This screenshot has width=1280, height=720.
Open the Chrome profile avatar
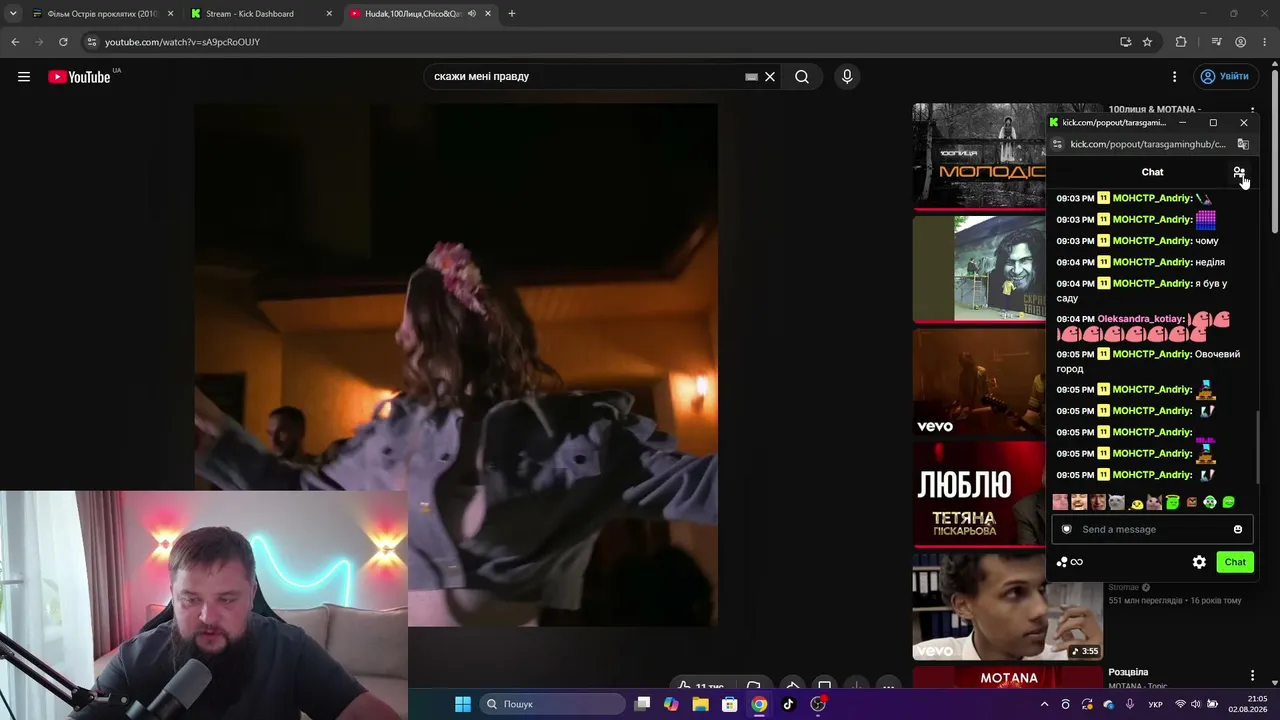pos(1240,42)
